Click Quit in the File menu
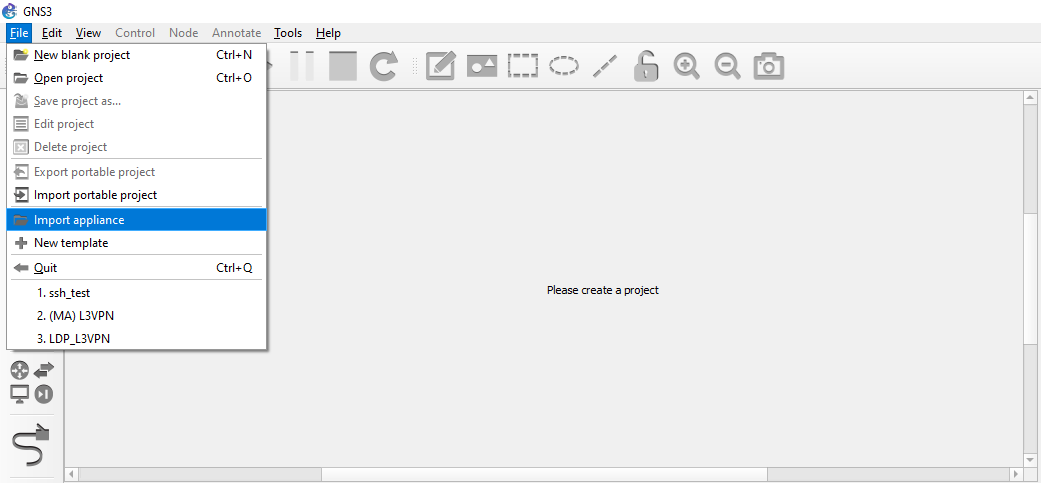 click(x=46, y=268)
